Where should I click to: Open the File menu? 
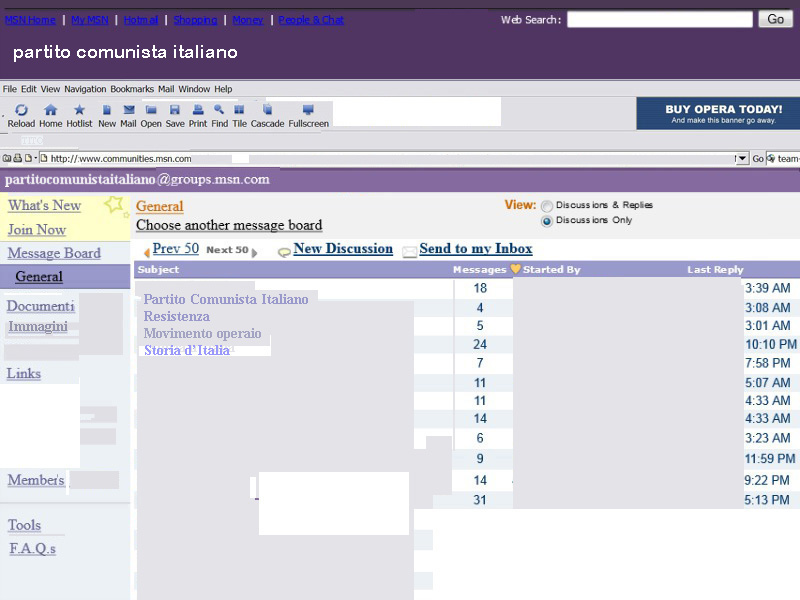10,89
